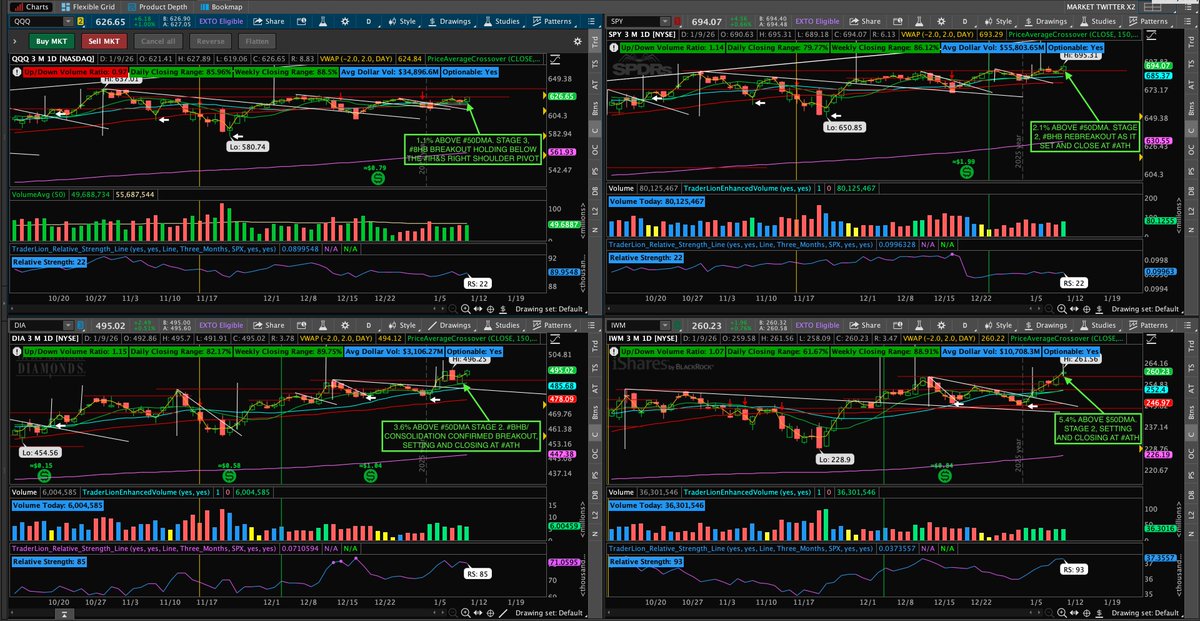This screenshot has width=1200, height=621.
Task: Change QQQ chart D timeframe
Action: (x=369, y=22)
